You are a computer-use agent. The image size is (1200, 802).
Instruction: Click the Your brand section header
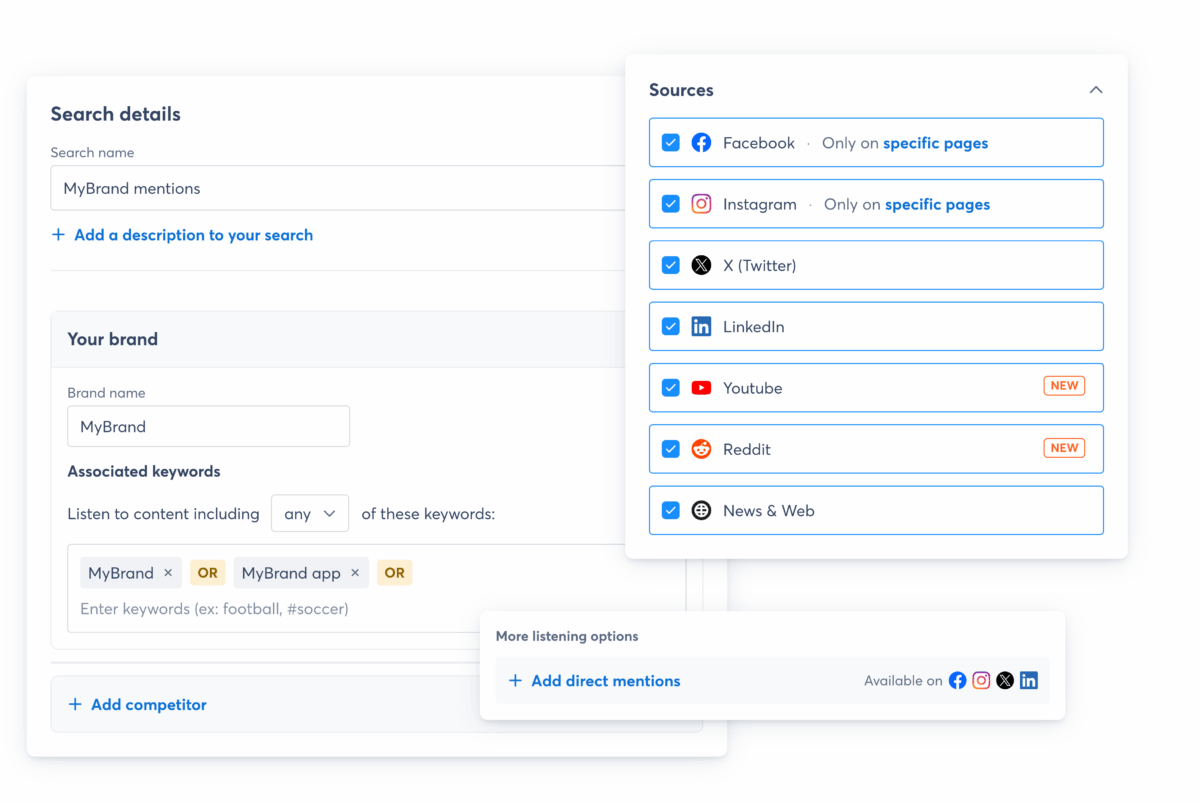113,339
